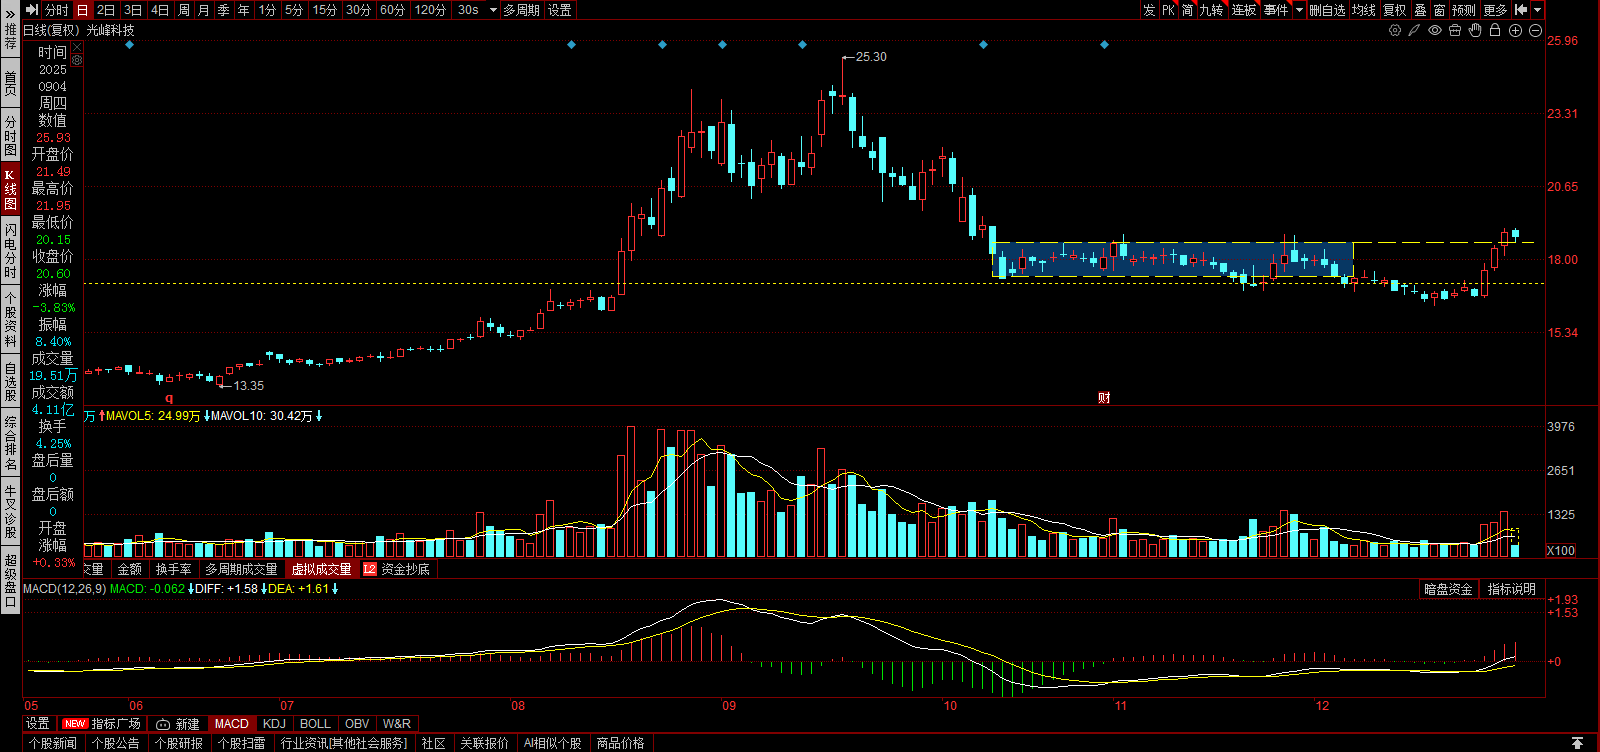Enable 九转 indicator
The width and height of the screenshot is (1600, 752).
(1212, 10)
